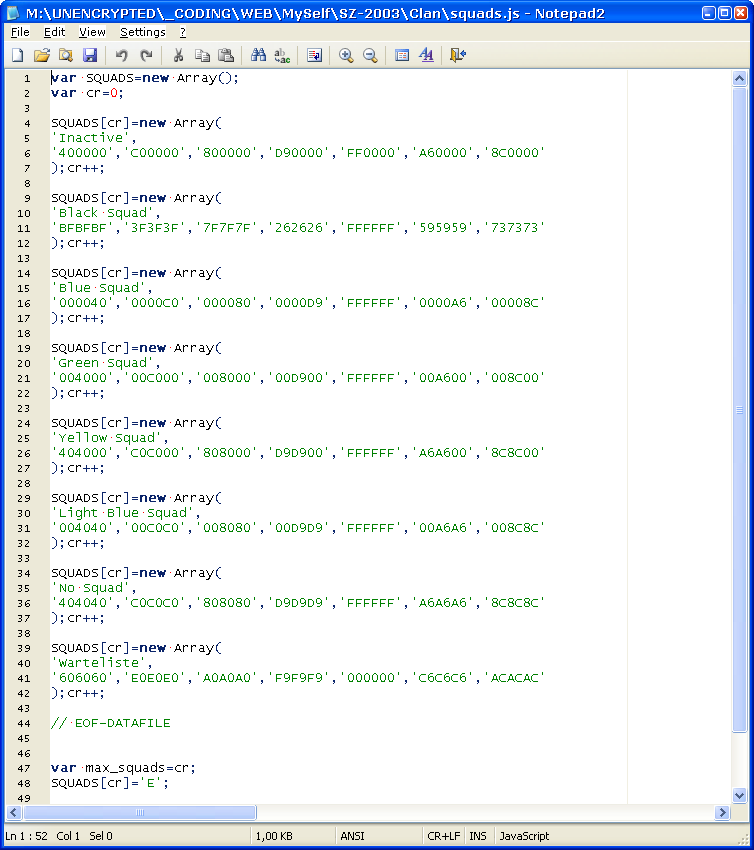Viewport: 754px width, 850px height.
Task: Click the '0000D9' color value on line 16
Action: [299, 302]
